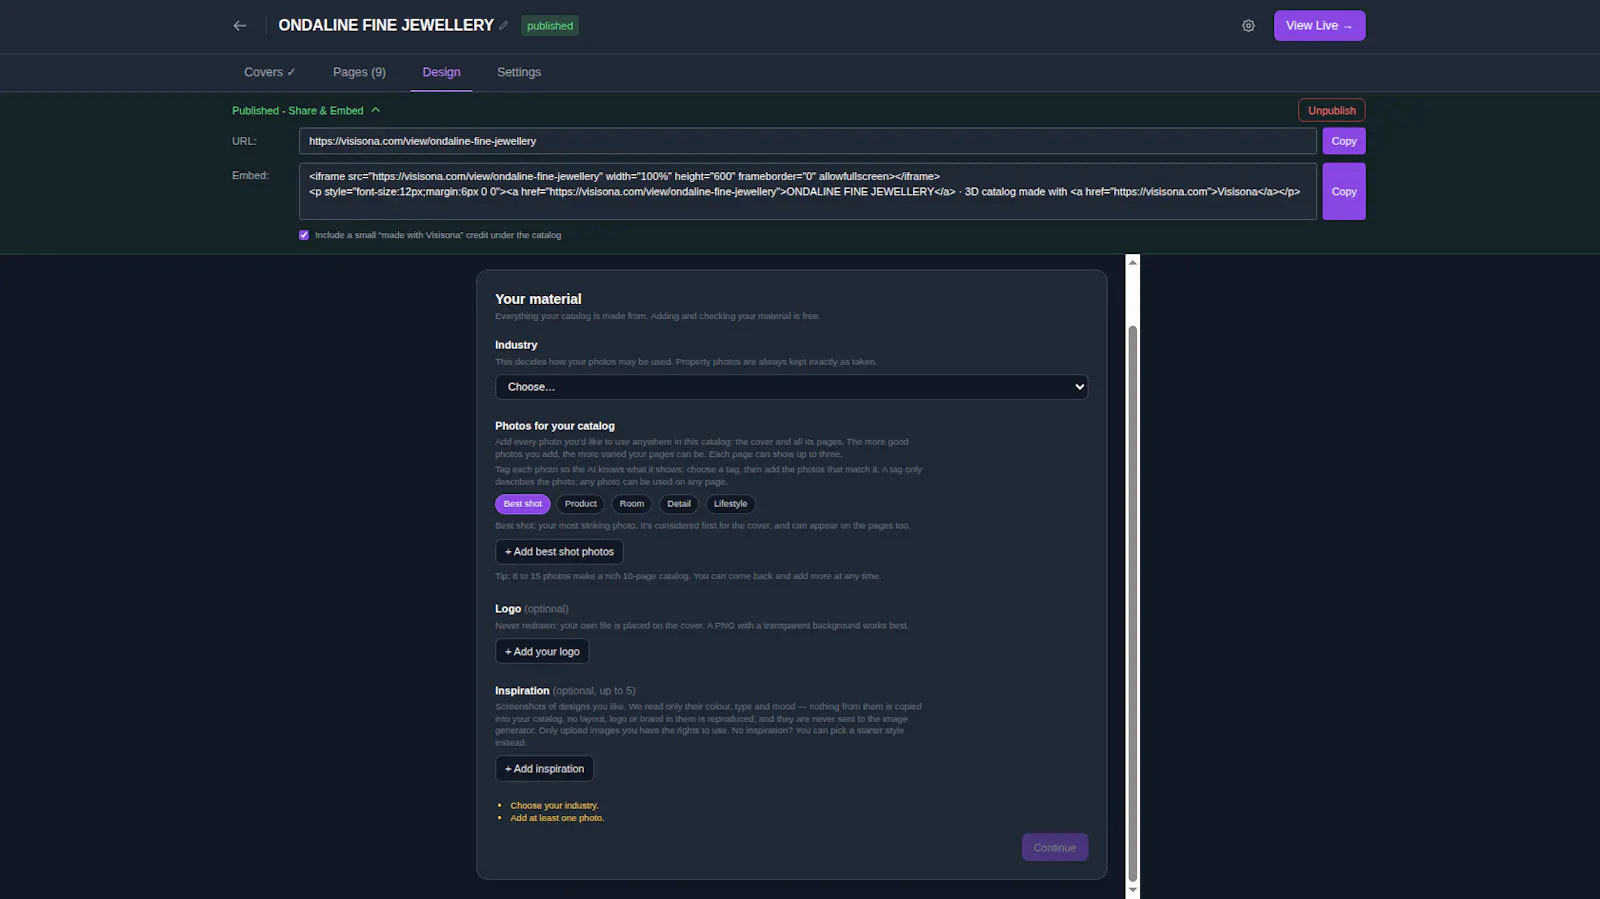
Task: Switch to the Pages (9) tab
Action: 359,72
